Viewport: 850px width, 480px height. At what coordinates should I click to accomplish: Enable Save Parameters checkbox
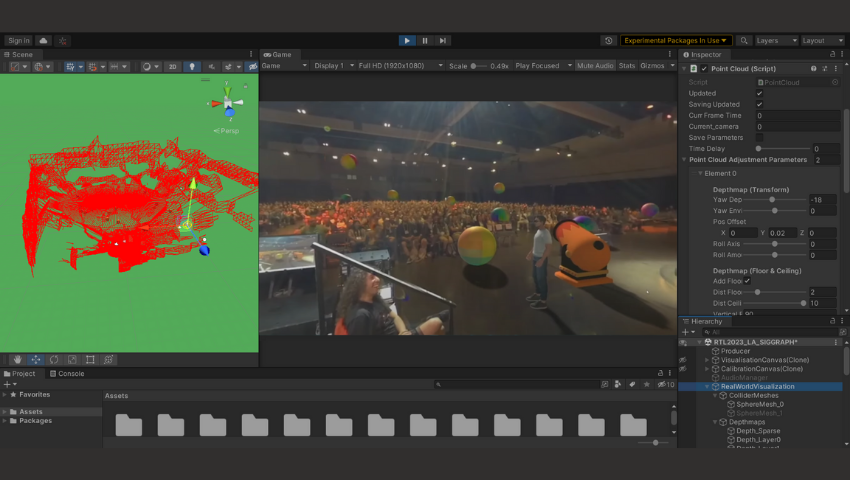point(759,137)
